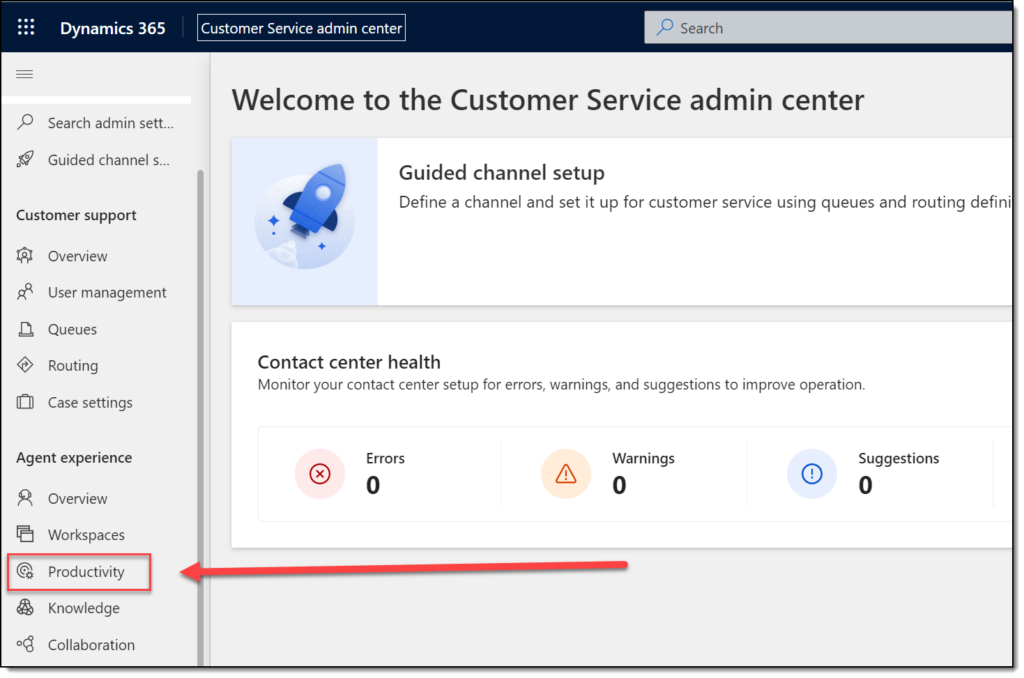Click the search admin settings magnifier icon
Image resolution: width=1024 pixels, height=678 pixels.
point(25,122)
